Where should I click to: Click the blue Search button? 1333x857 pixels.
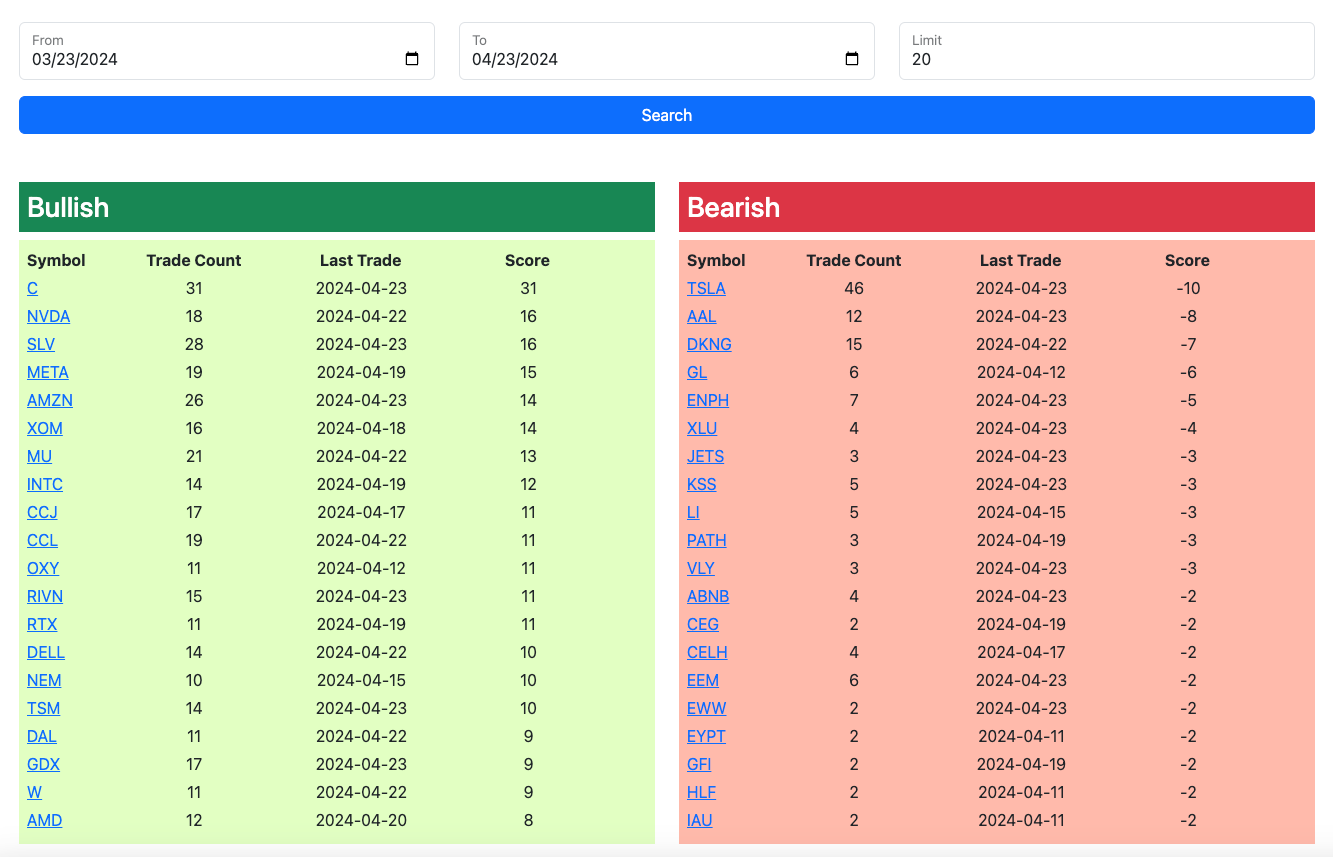click(x=666, y=115)
